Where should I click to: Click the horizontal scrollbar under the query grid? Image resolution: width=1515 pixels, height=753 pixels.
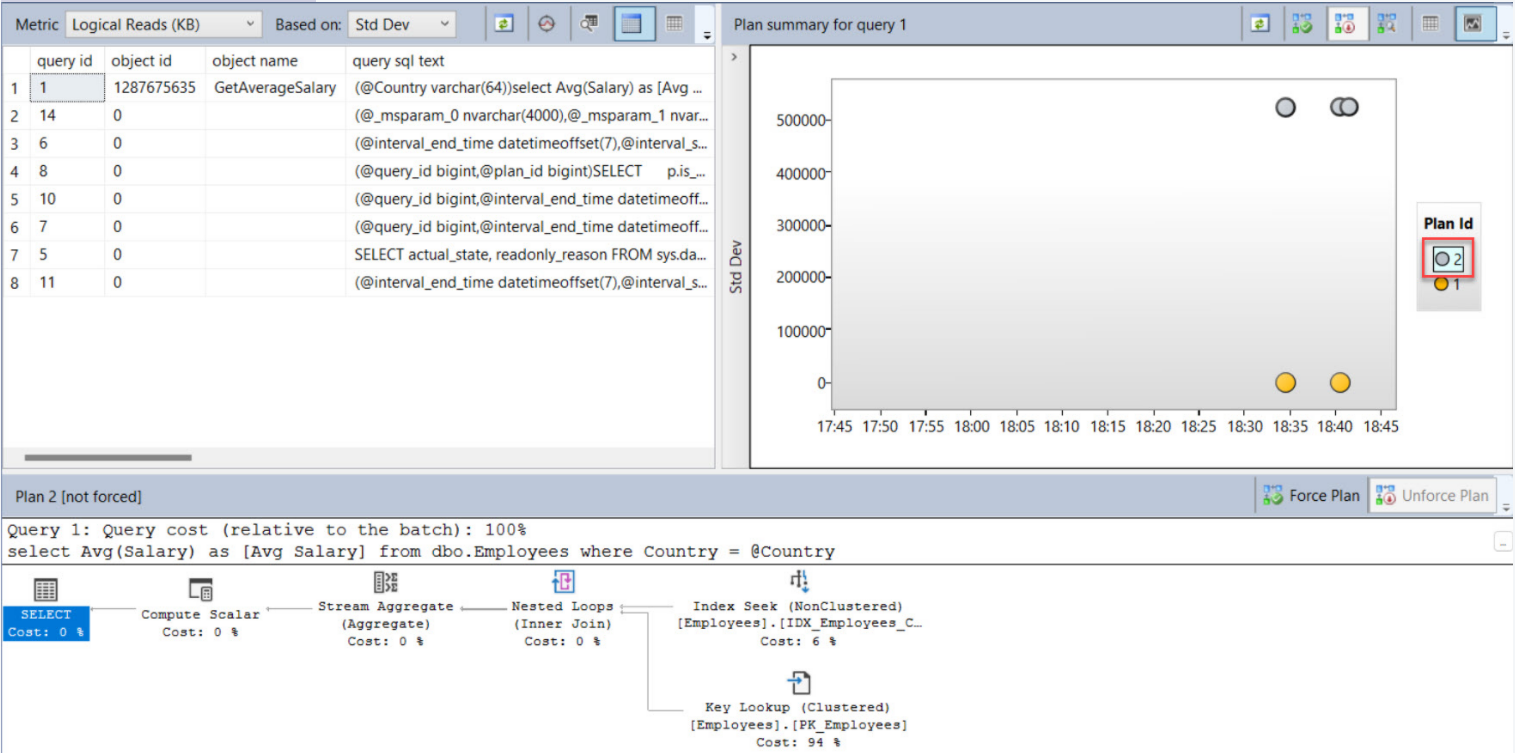pos(107,458)
